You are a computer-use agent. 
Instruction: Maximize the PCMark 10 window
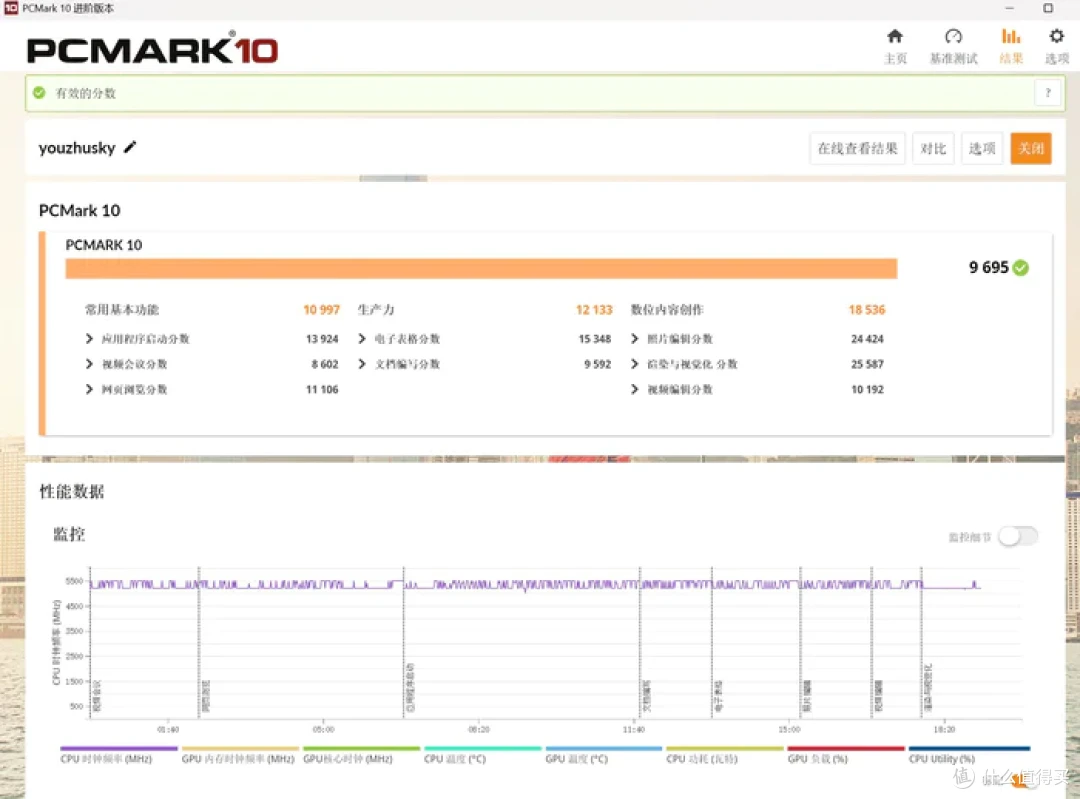[x=1048, y=8]
